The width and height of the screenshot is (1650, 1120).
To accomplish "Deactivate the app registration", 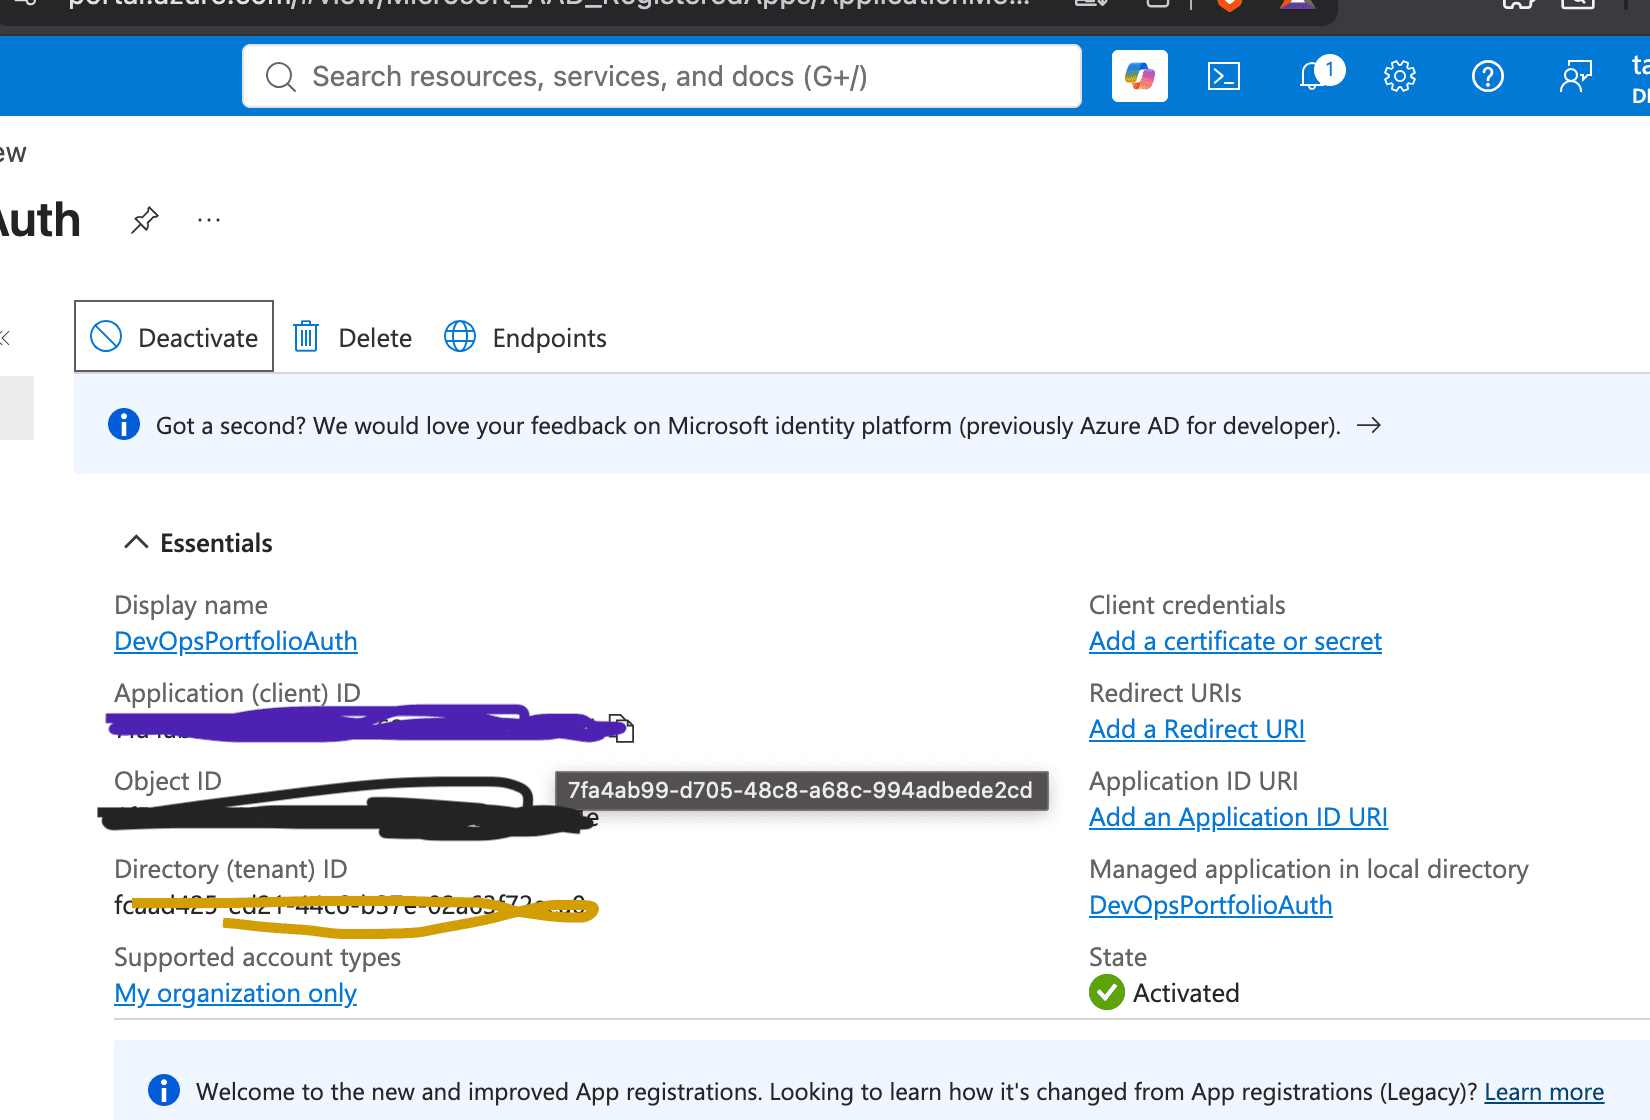I will click(x=174, y=337).
